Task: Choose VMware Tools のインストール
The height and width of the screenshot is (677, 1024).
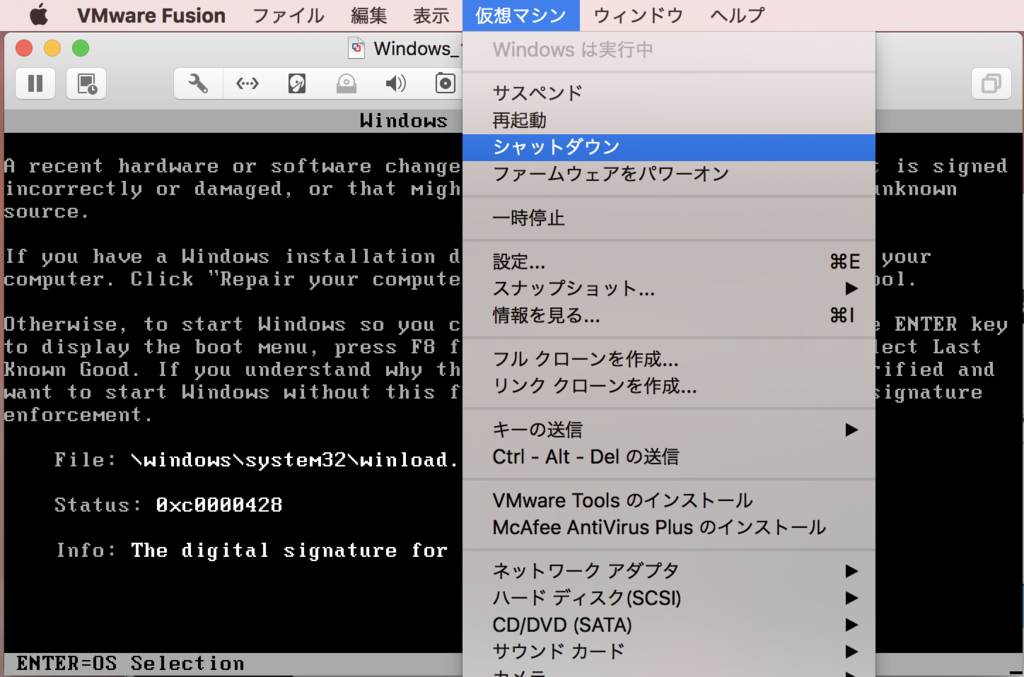Action: coord(669,500)
